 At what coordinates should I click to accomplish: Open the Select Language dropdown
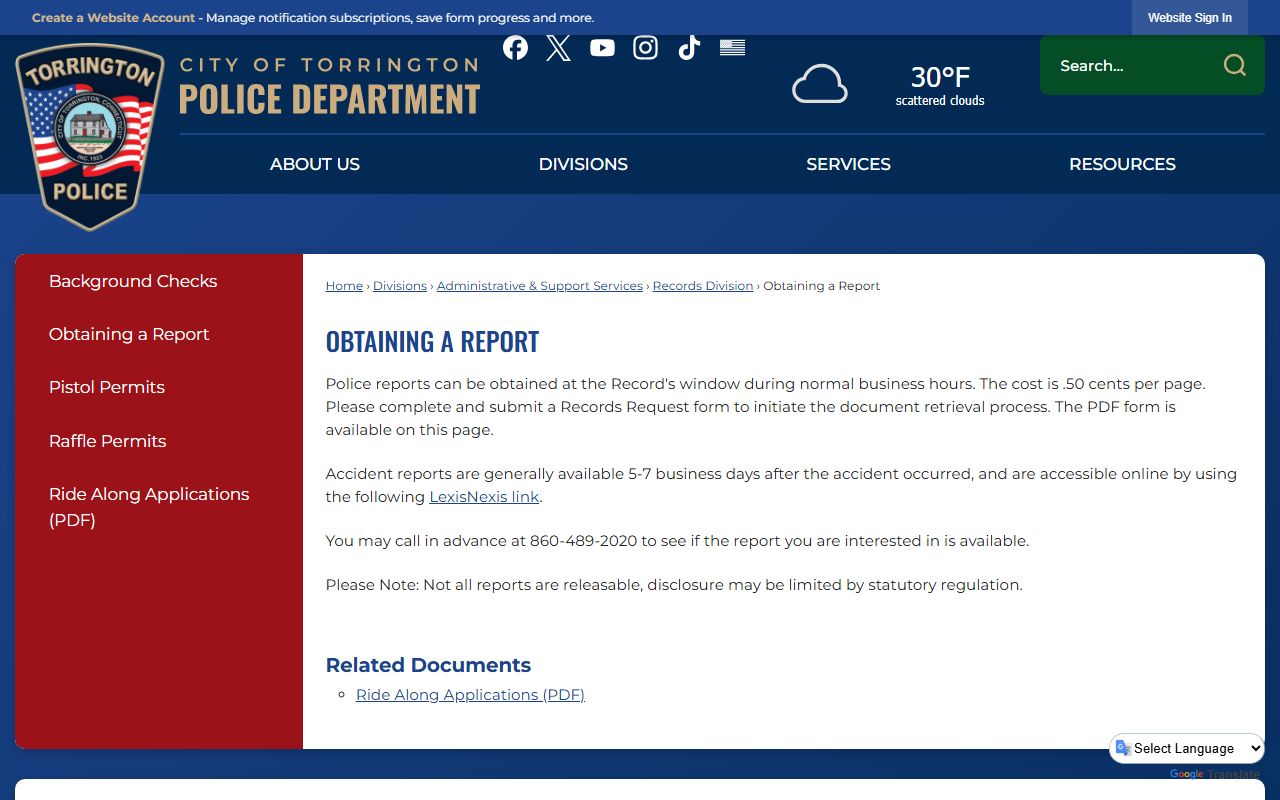point(1187,748)
